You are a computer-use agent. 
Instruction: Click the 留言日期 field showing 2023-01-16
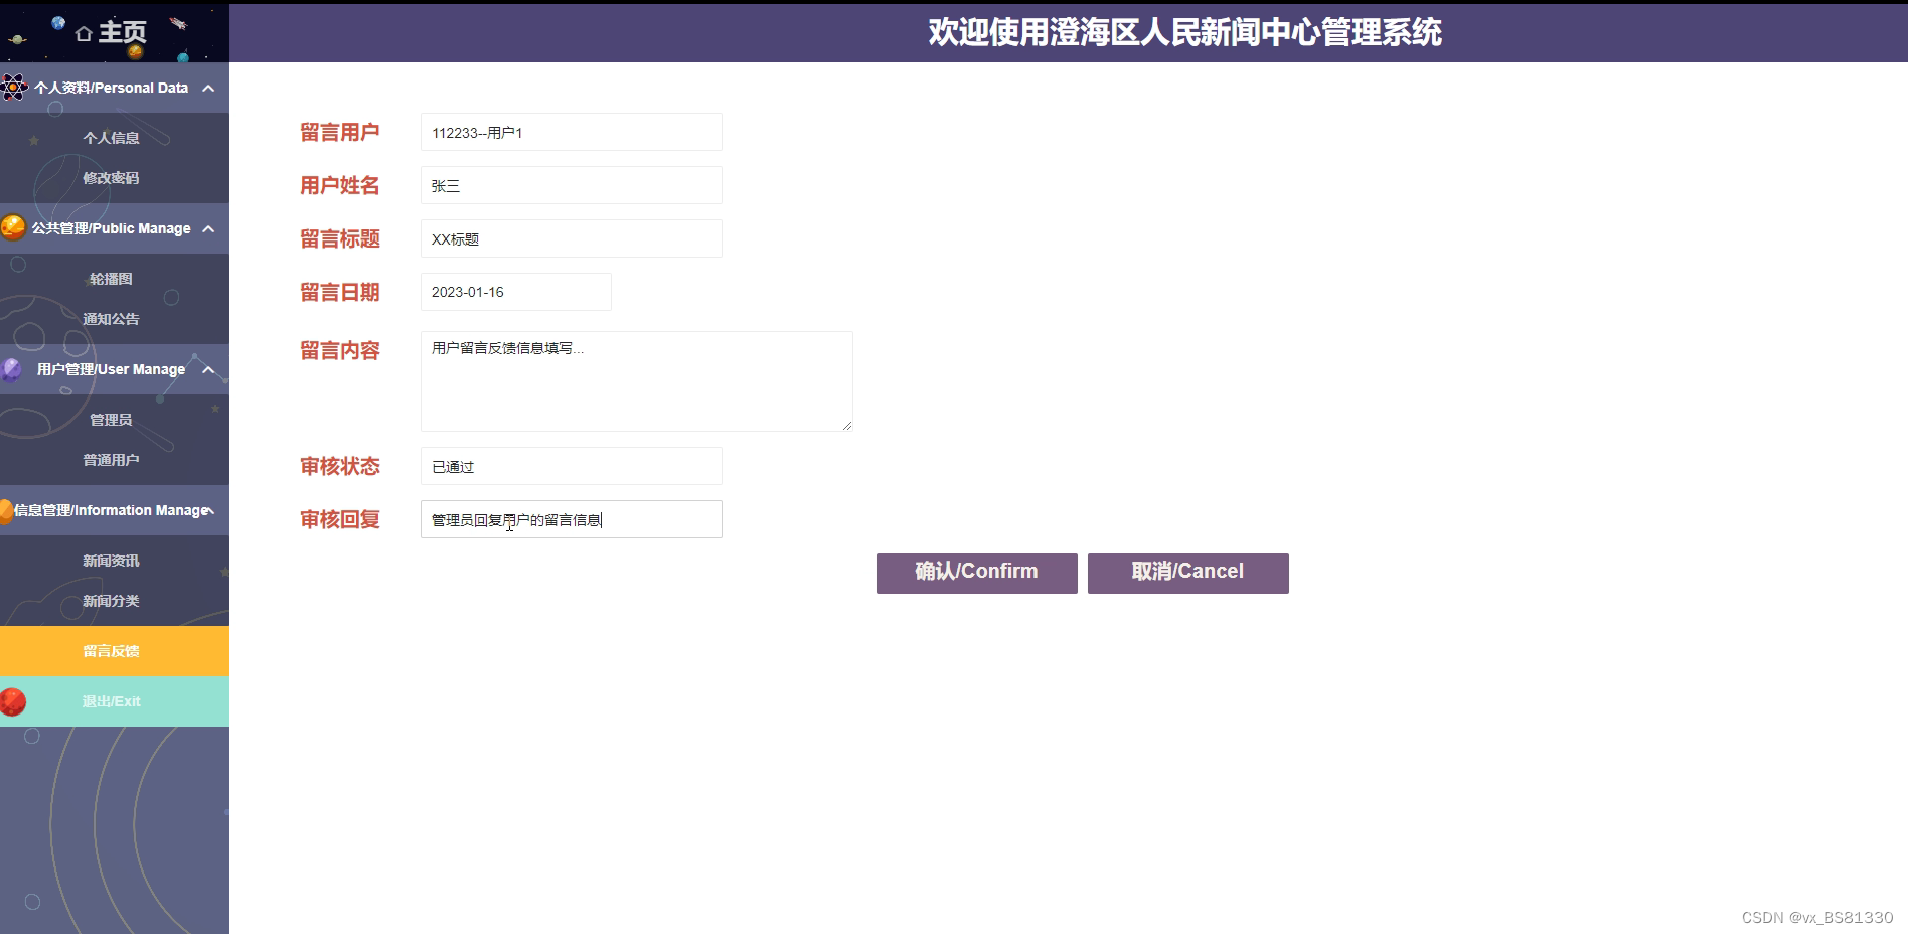pyautogui.click(x=516, y=292)
